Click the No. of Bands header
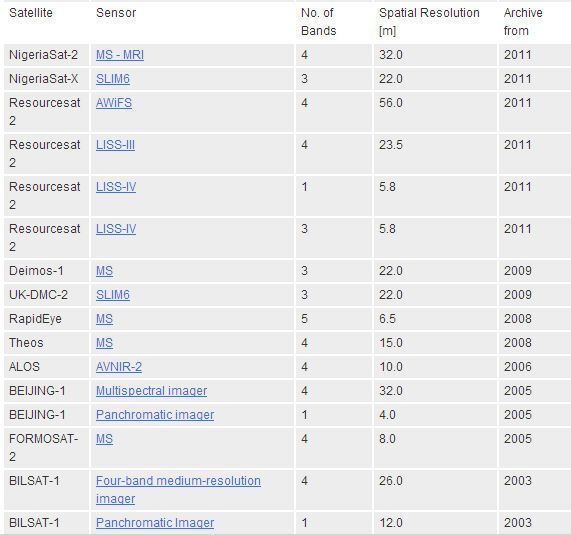 coord(319,22)
